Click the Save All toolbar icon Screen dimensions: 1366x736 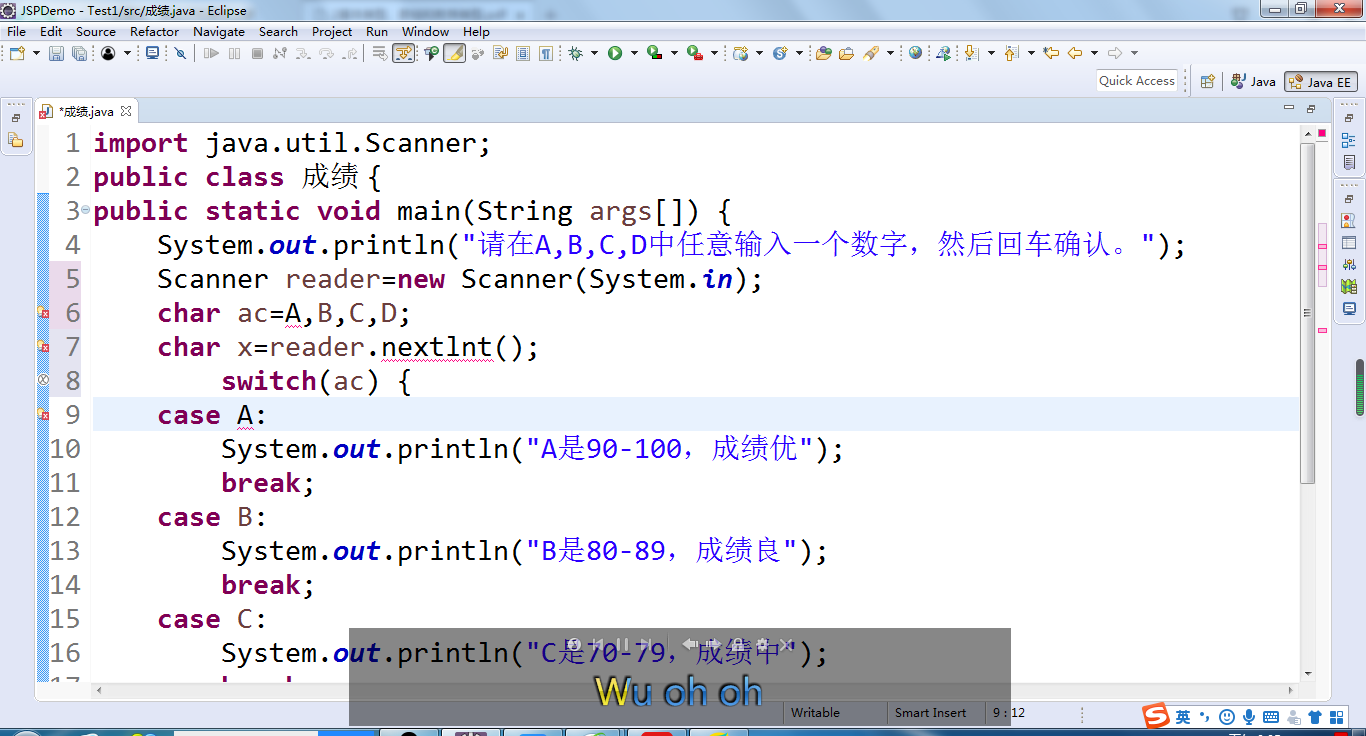pyautogui.click(x=79, y=53)
